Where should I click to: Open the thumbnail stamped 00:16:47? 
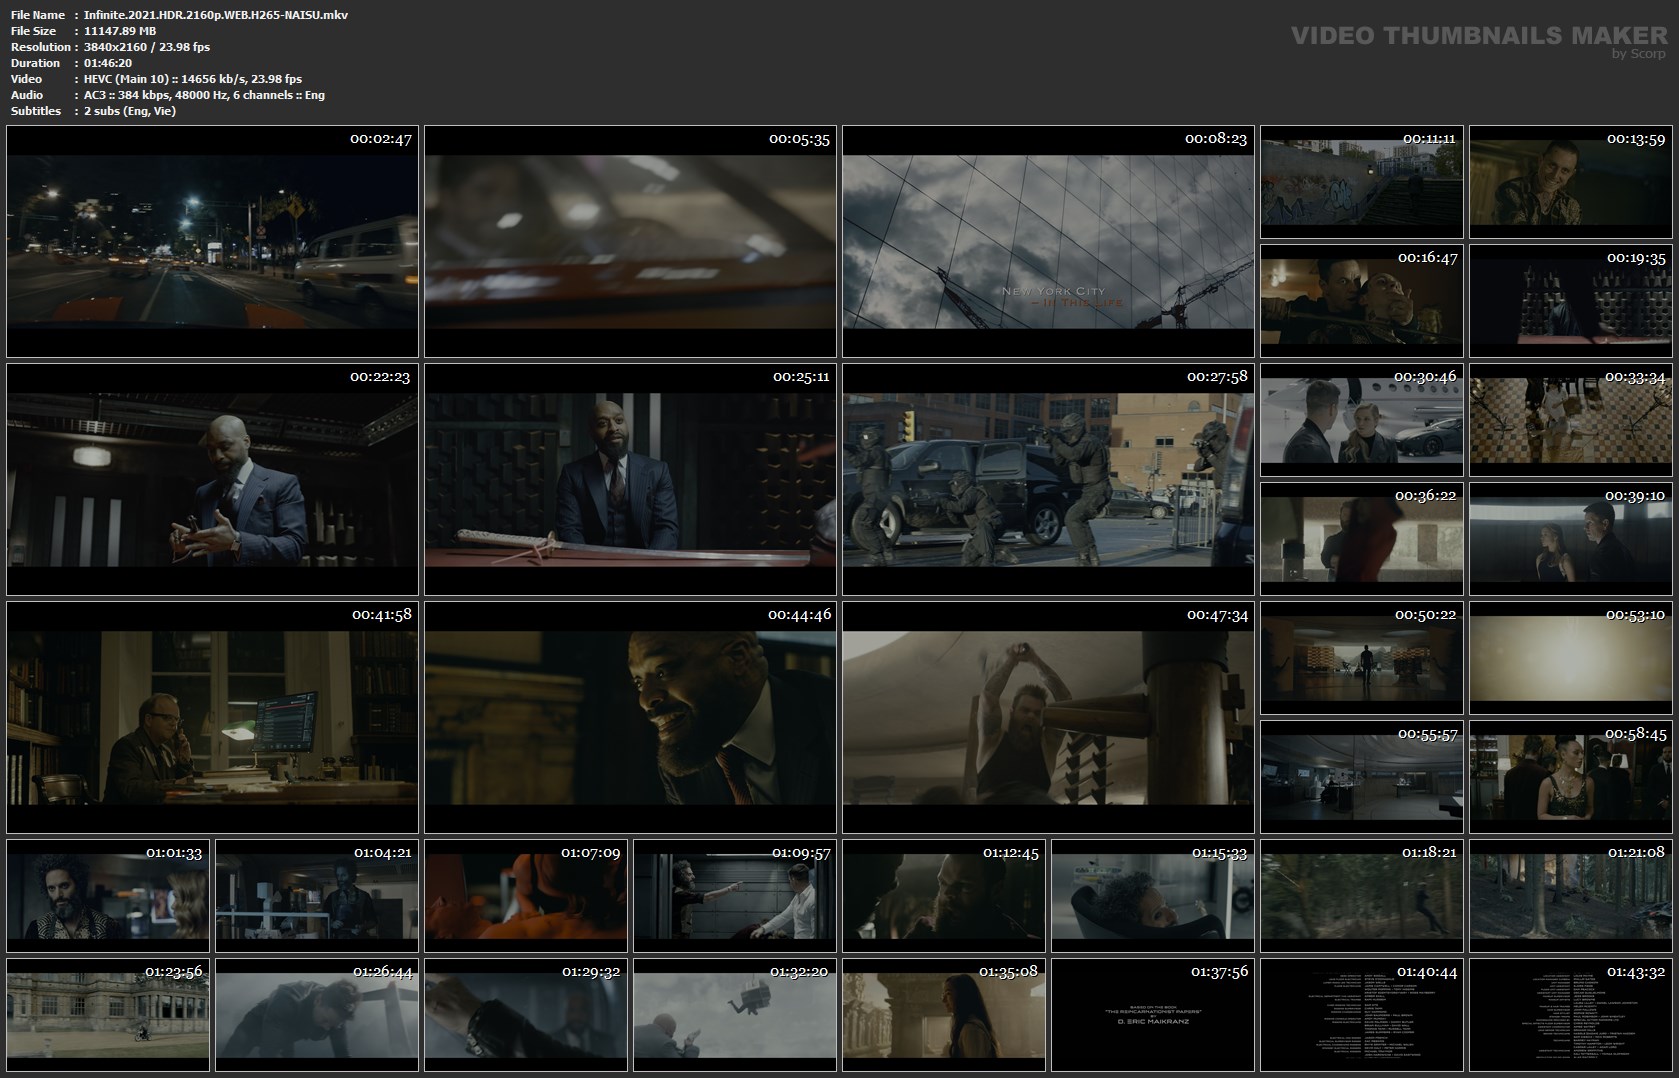(x=1362, y=301)
